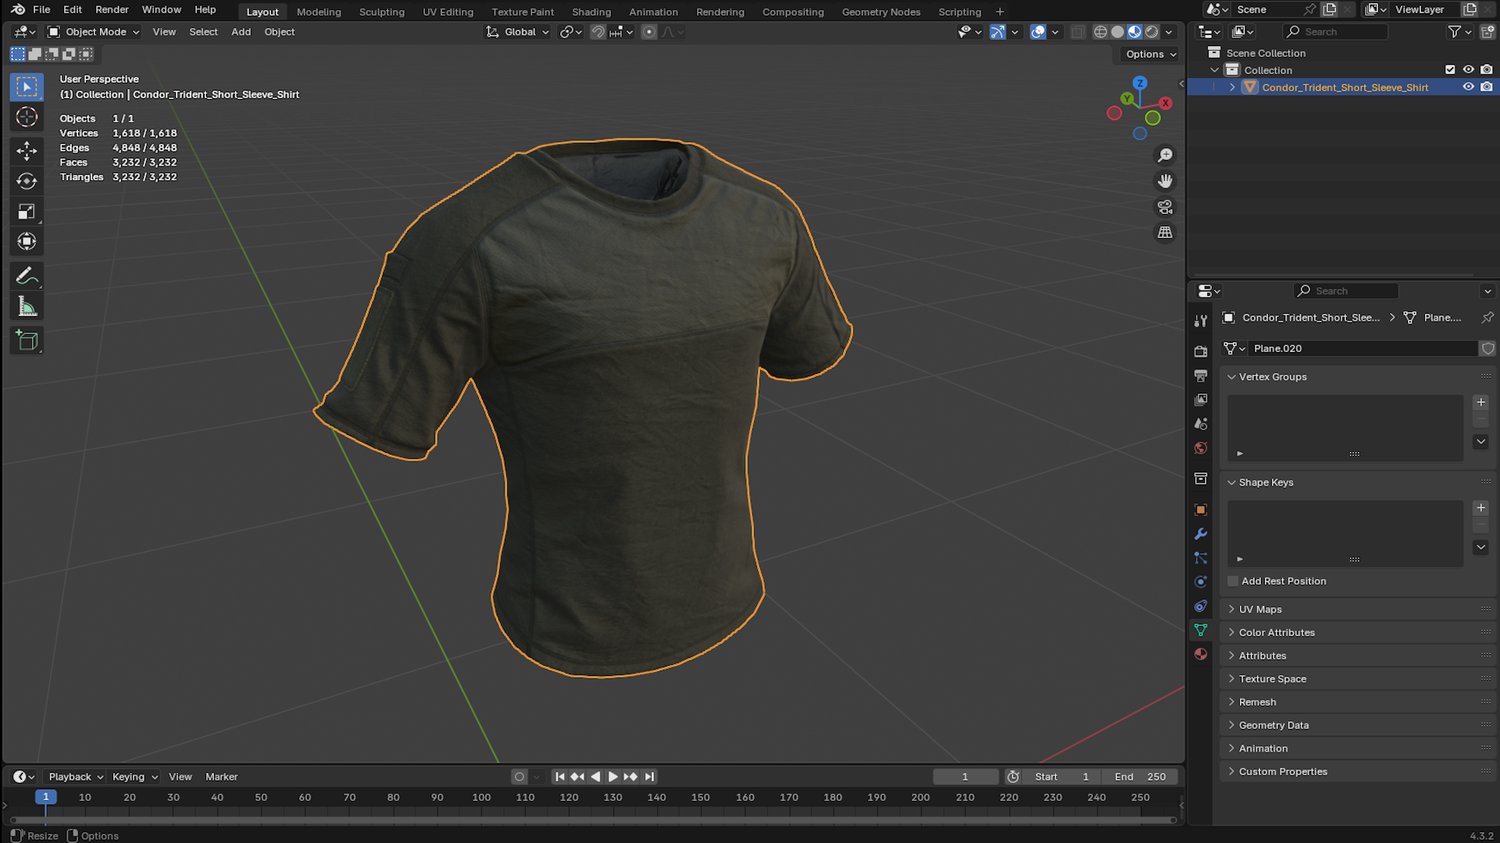Uncheck the Collection exclude checkbox

click(1450, 70)
